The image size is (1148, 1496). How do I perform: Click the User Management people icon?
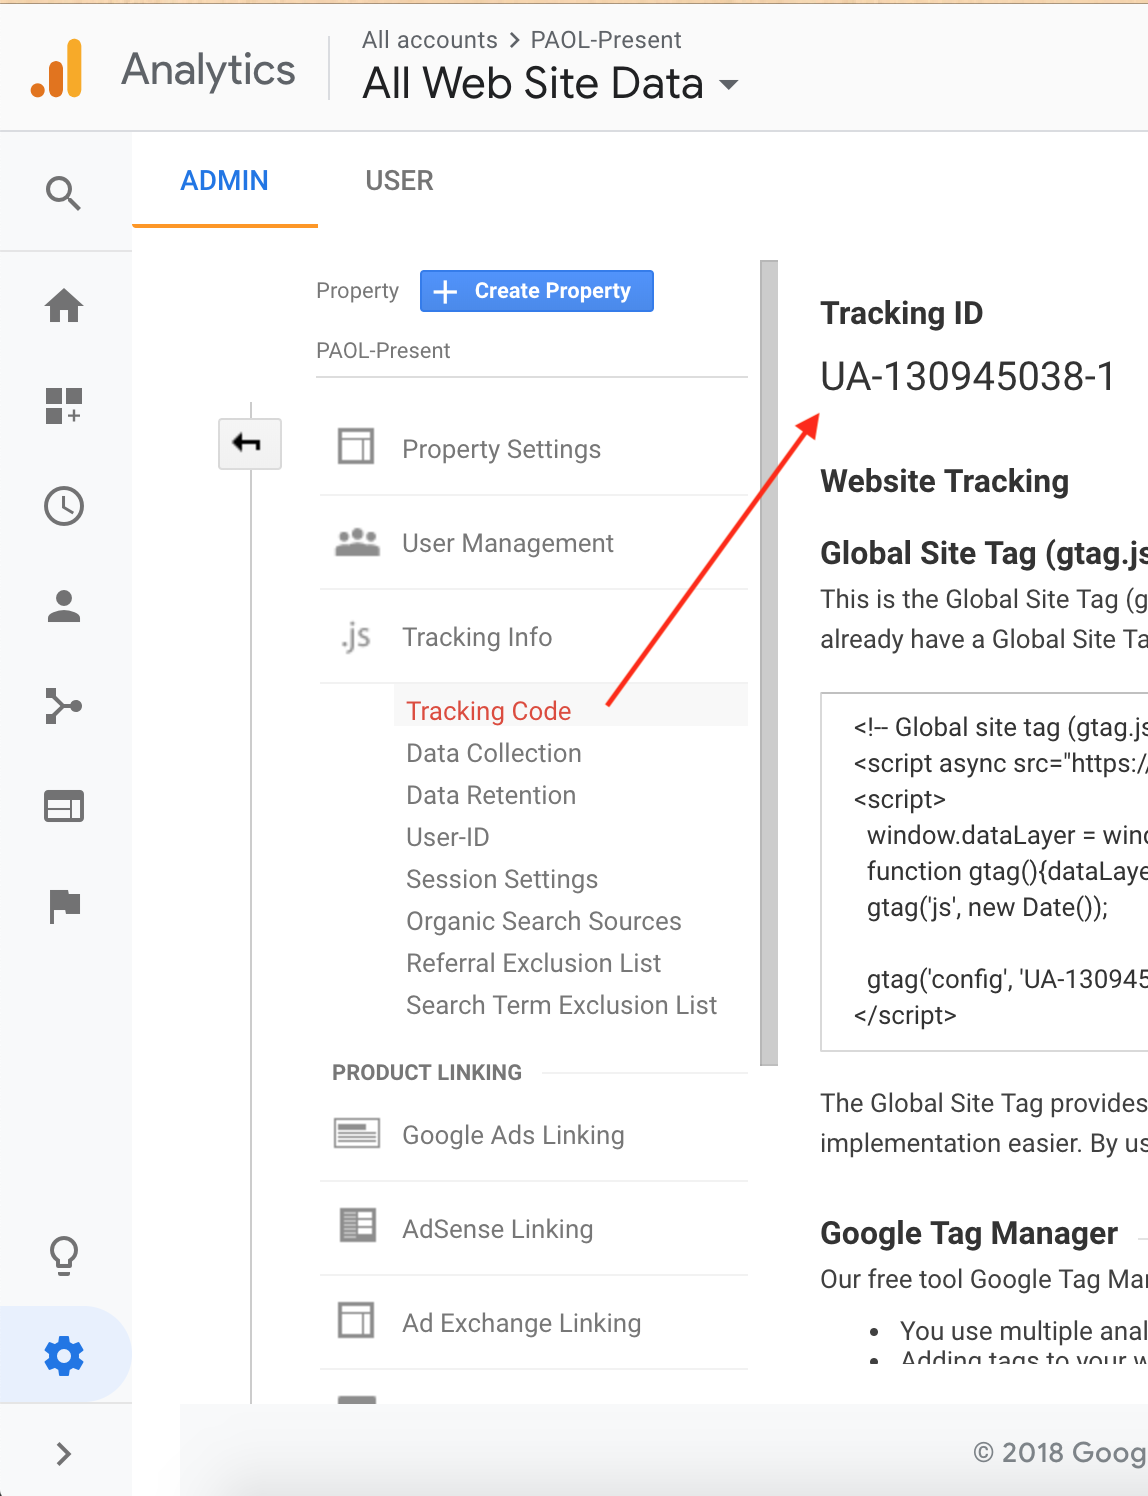click(357, 542)
